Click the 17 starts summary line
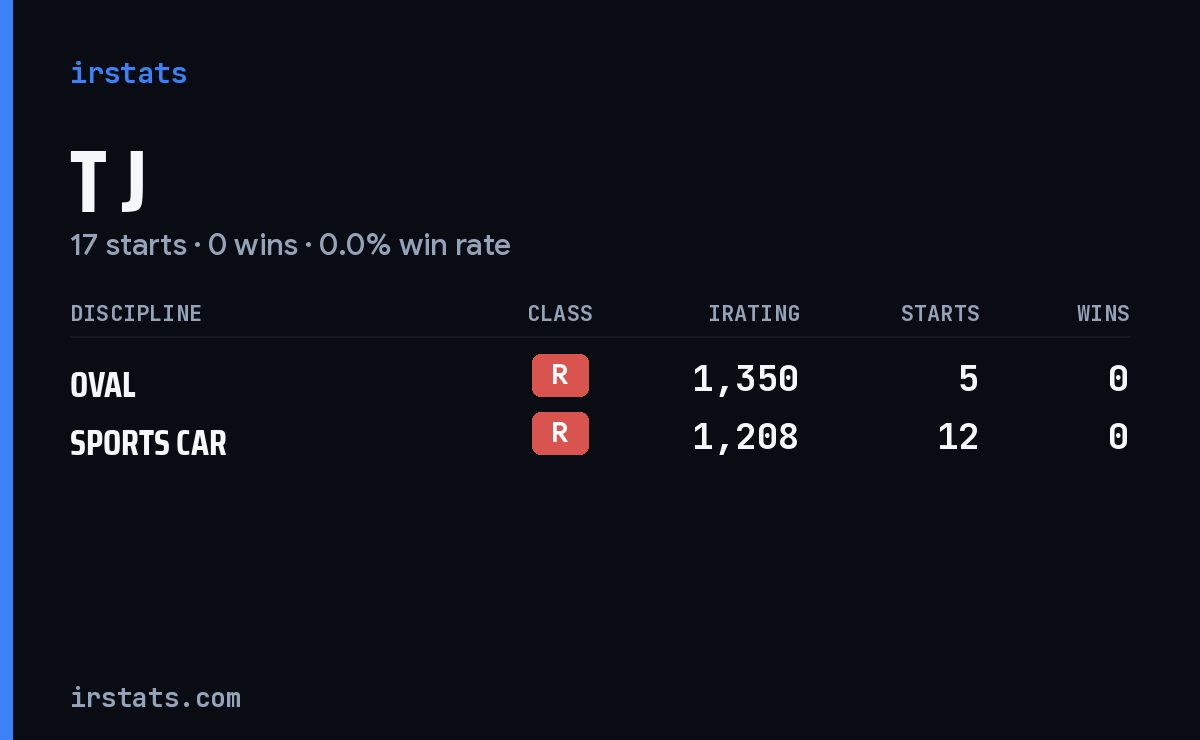 (x=290, y=245)
